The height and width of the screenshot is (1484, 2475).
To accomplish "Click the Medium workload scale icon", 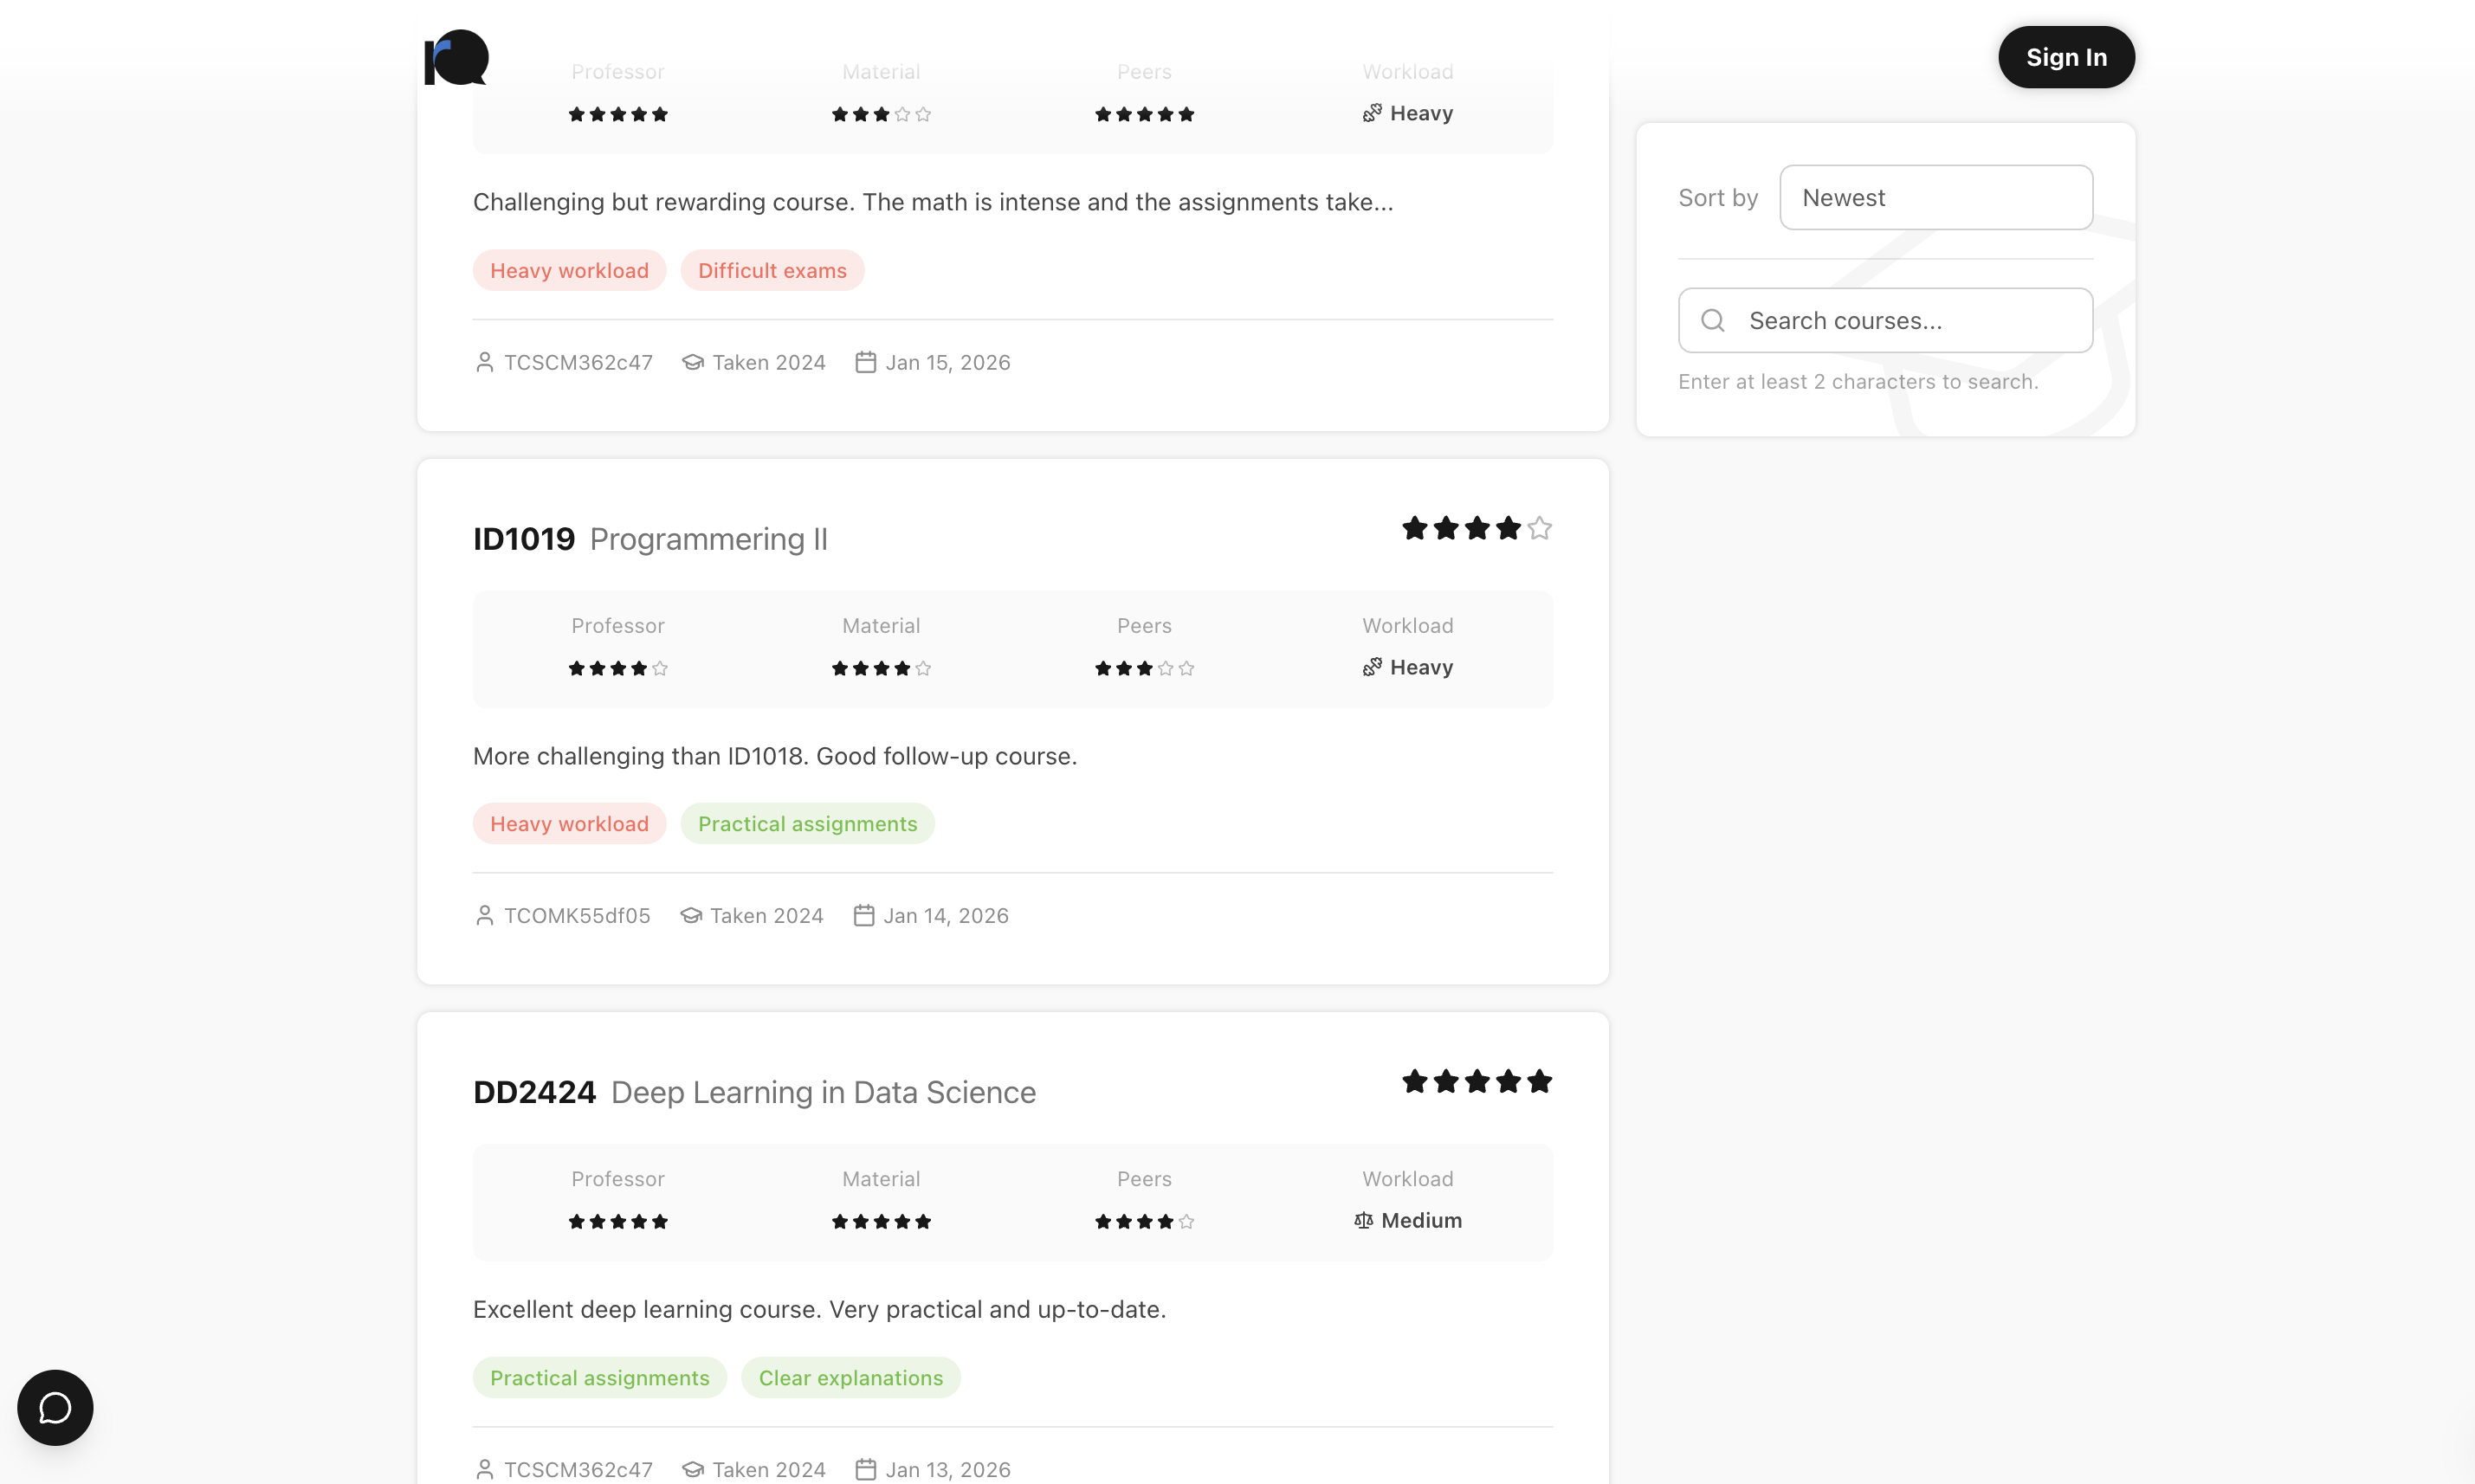I will [1363, 1220].
